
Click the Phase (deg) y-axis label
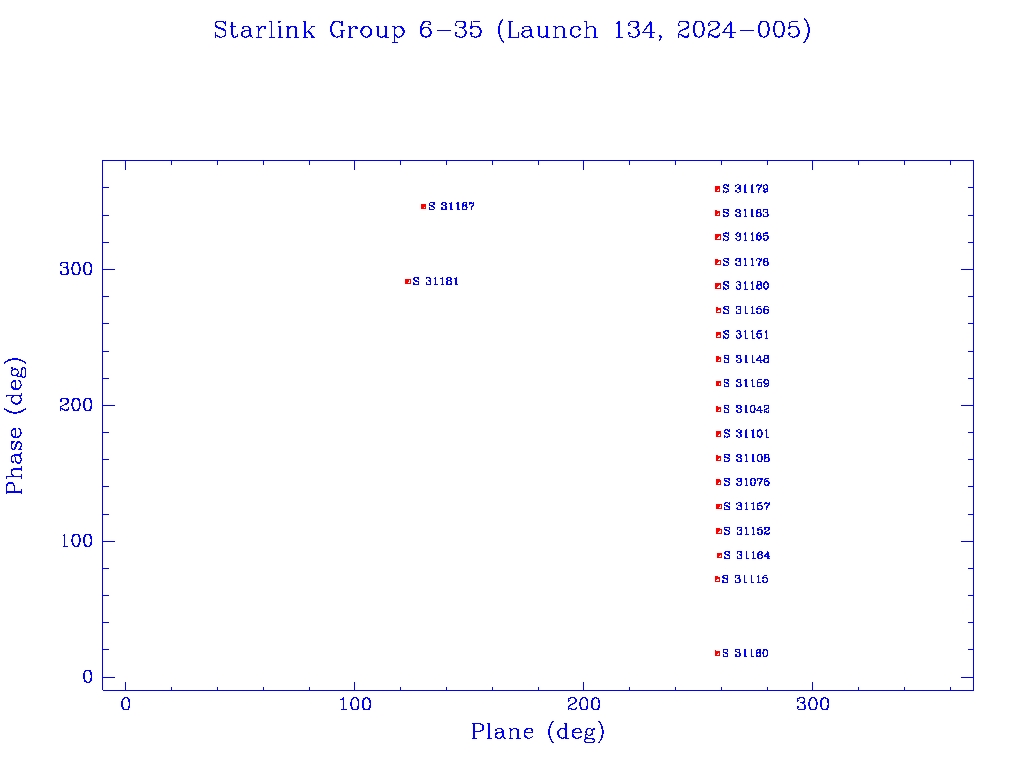pos(15,425)
